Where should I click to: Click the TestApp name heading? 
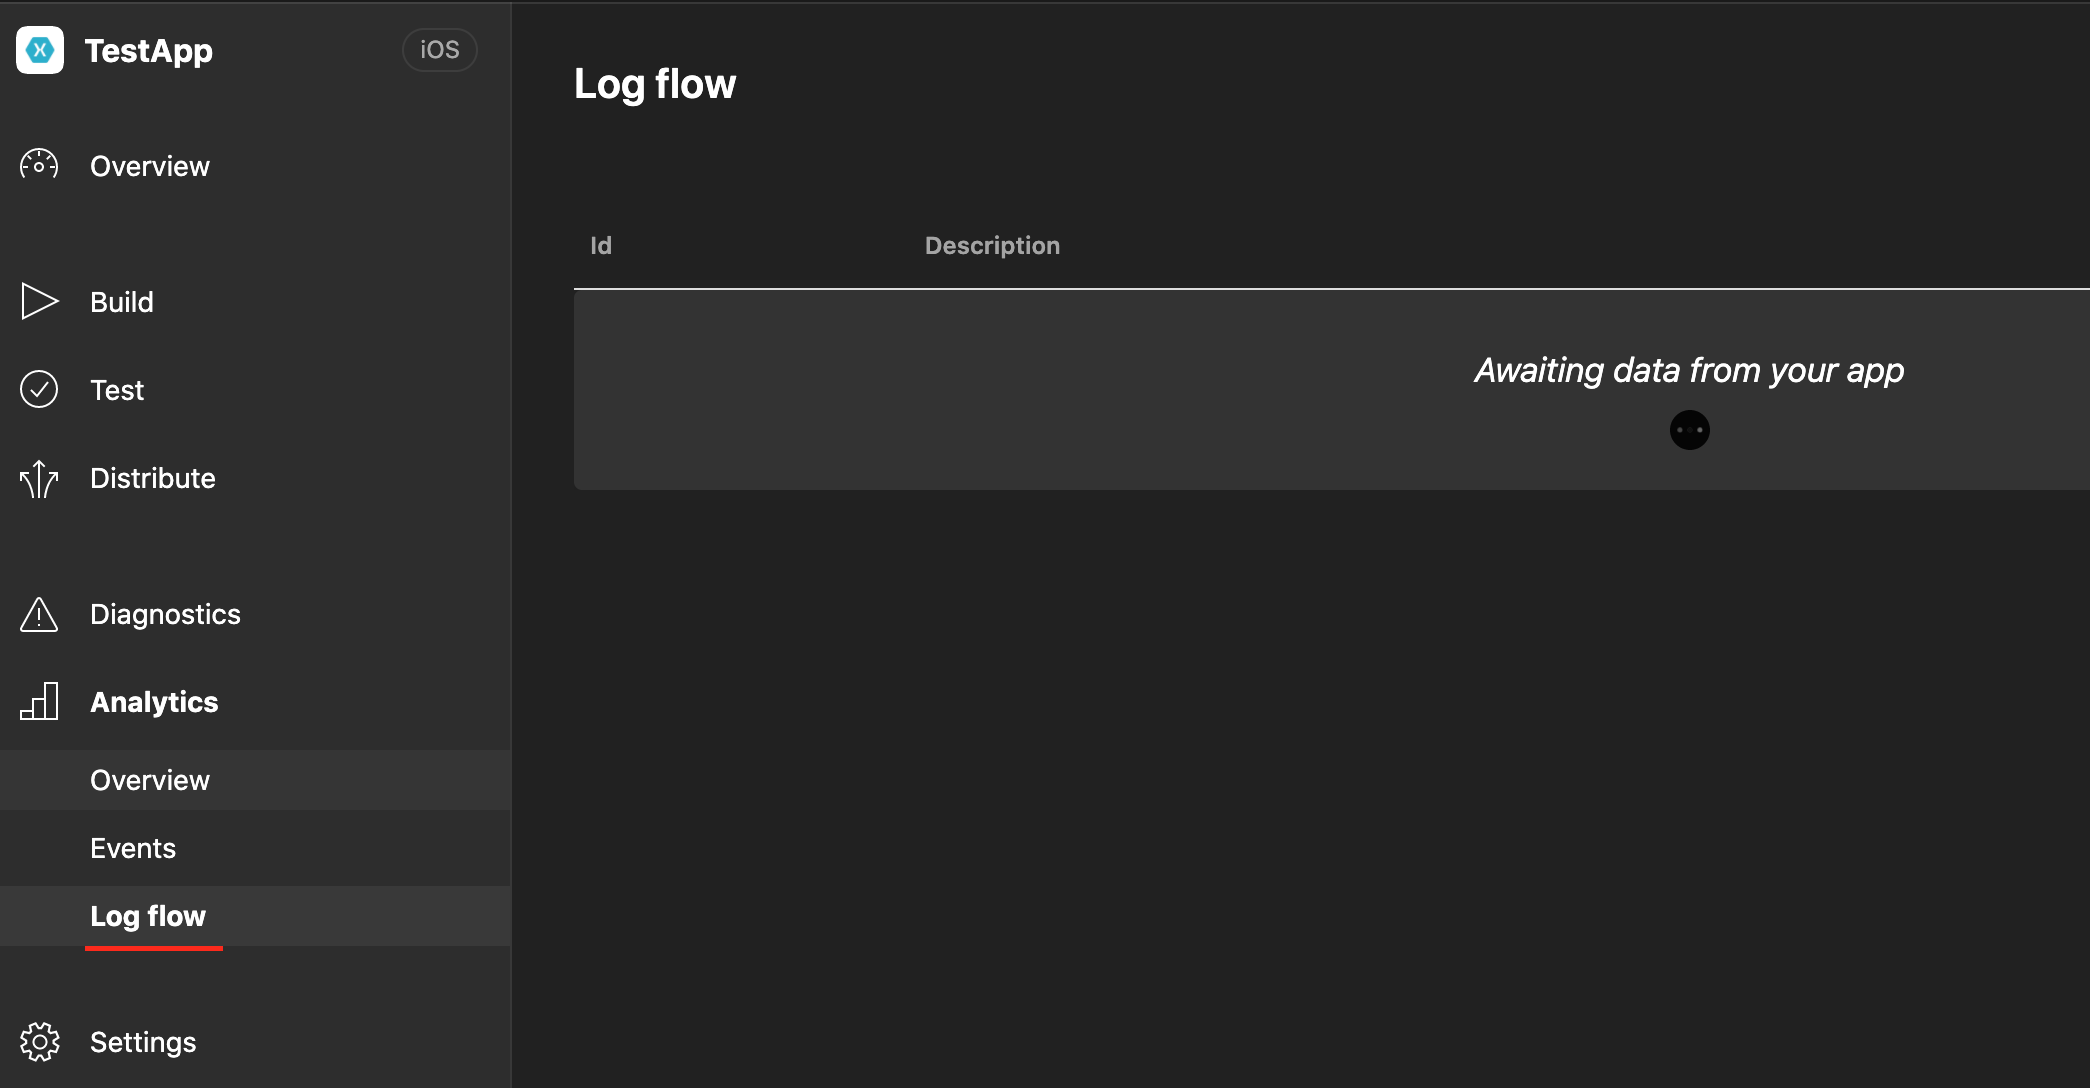pos(150,51)
